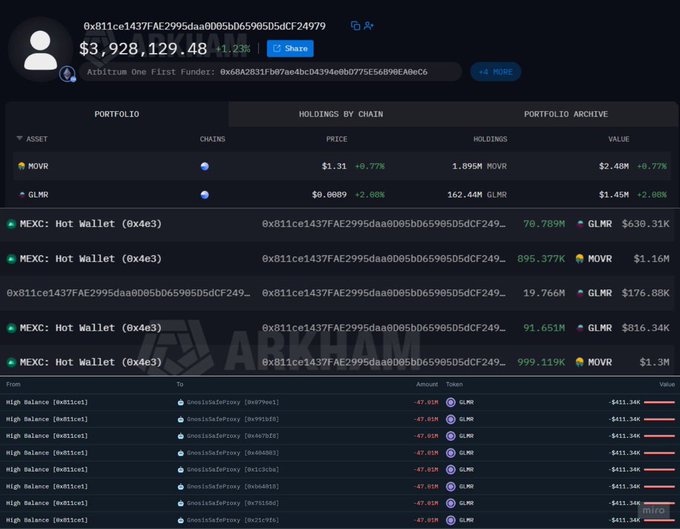Click the GLMR token icon in the portfolio
Screen dimensions: 680x529
coord(22,195)
